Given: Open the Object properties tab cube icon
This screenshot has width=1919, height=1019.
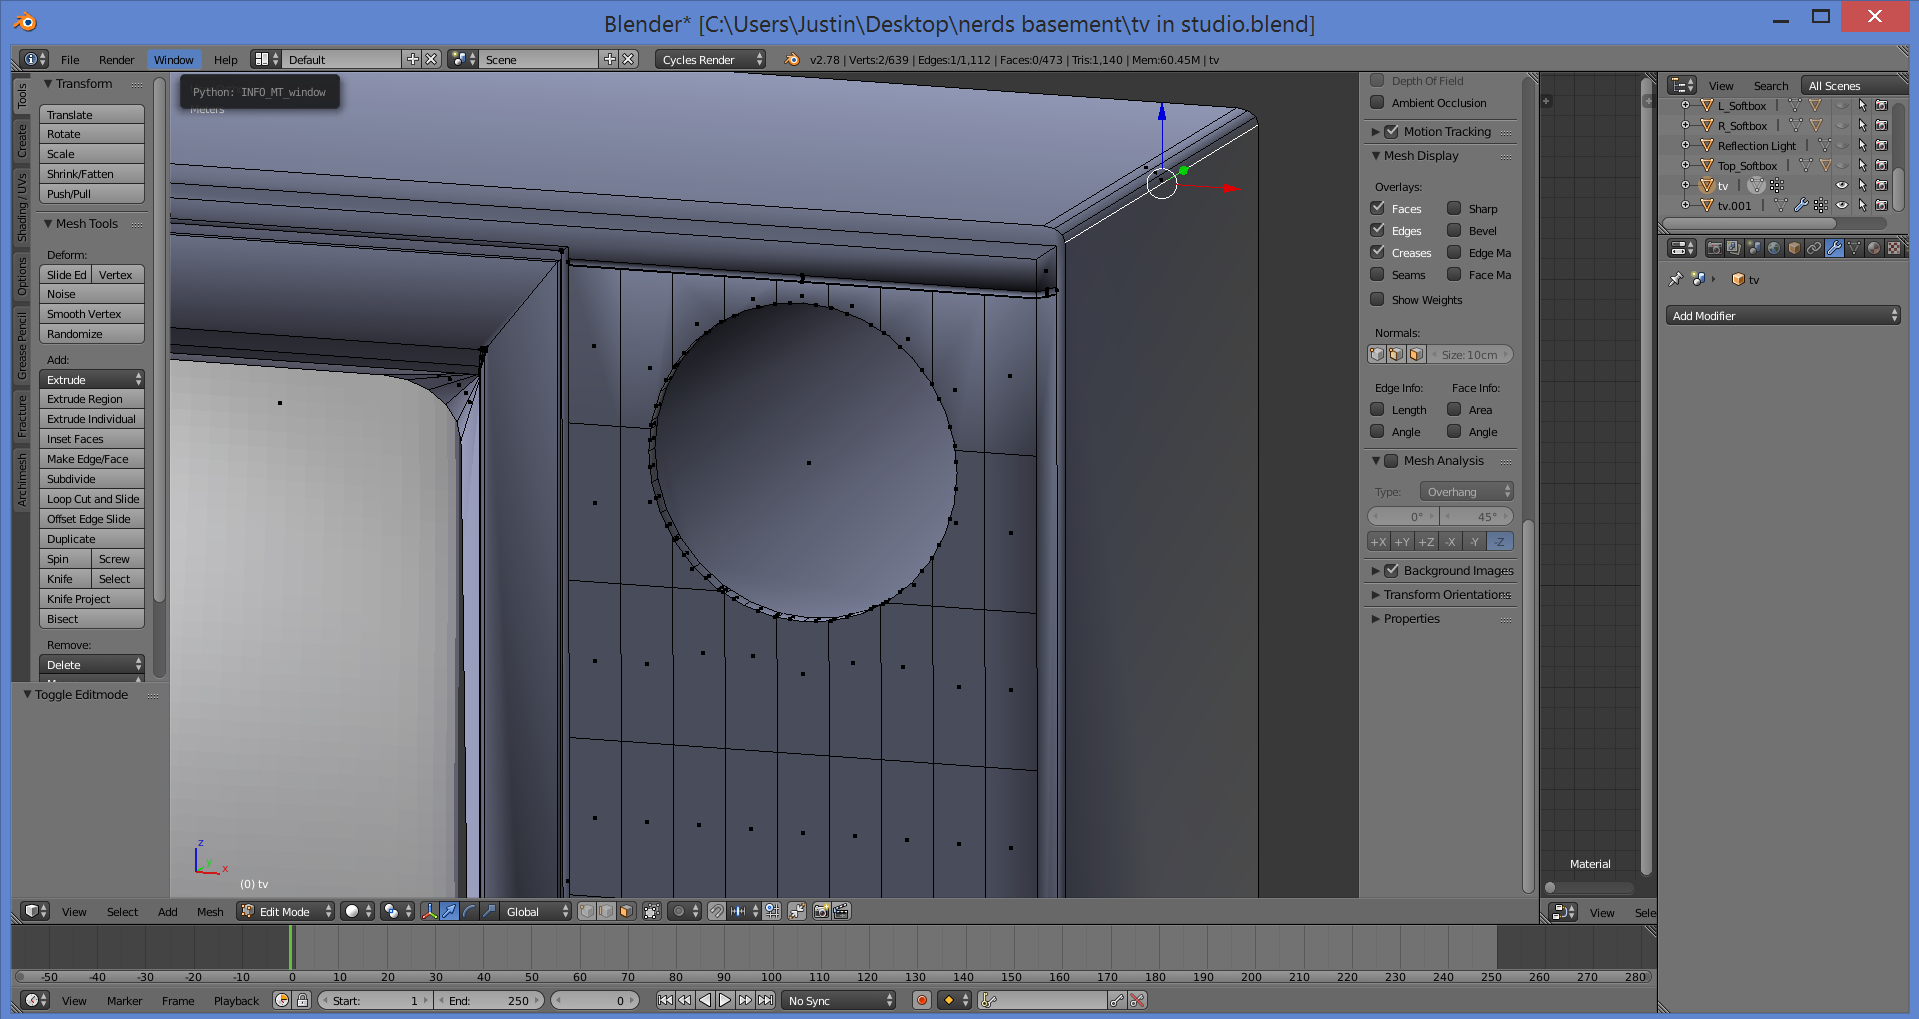Looking at the screenshot, I should pos(1794,248).
